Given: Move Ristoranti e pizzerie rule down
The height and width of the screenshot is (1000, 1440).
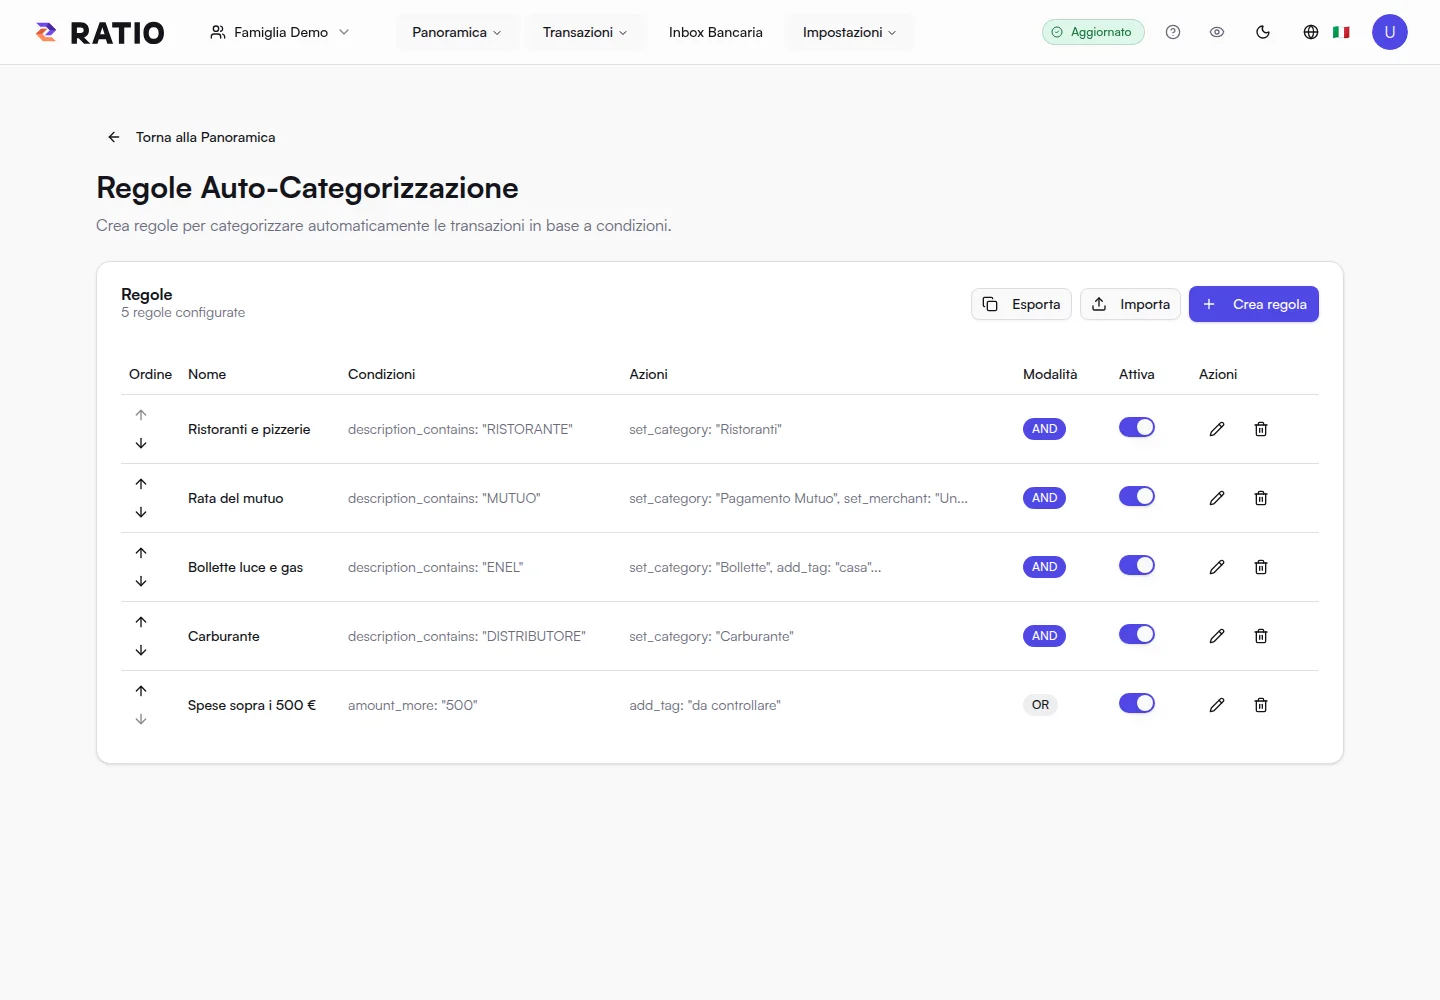Looking at the screenshot, I should (x=141, y=443).
